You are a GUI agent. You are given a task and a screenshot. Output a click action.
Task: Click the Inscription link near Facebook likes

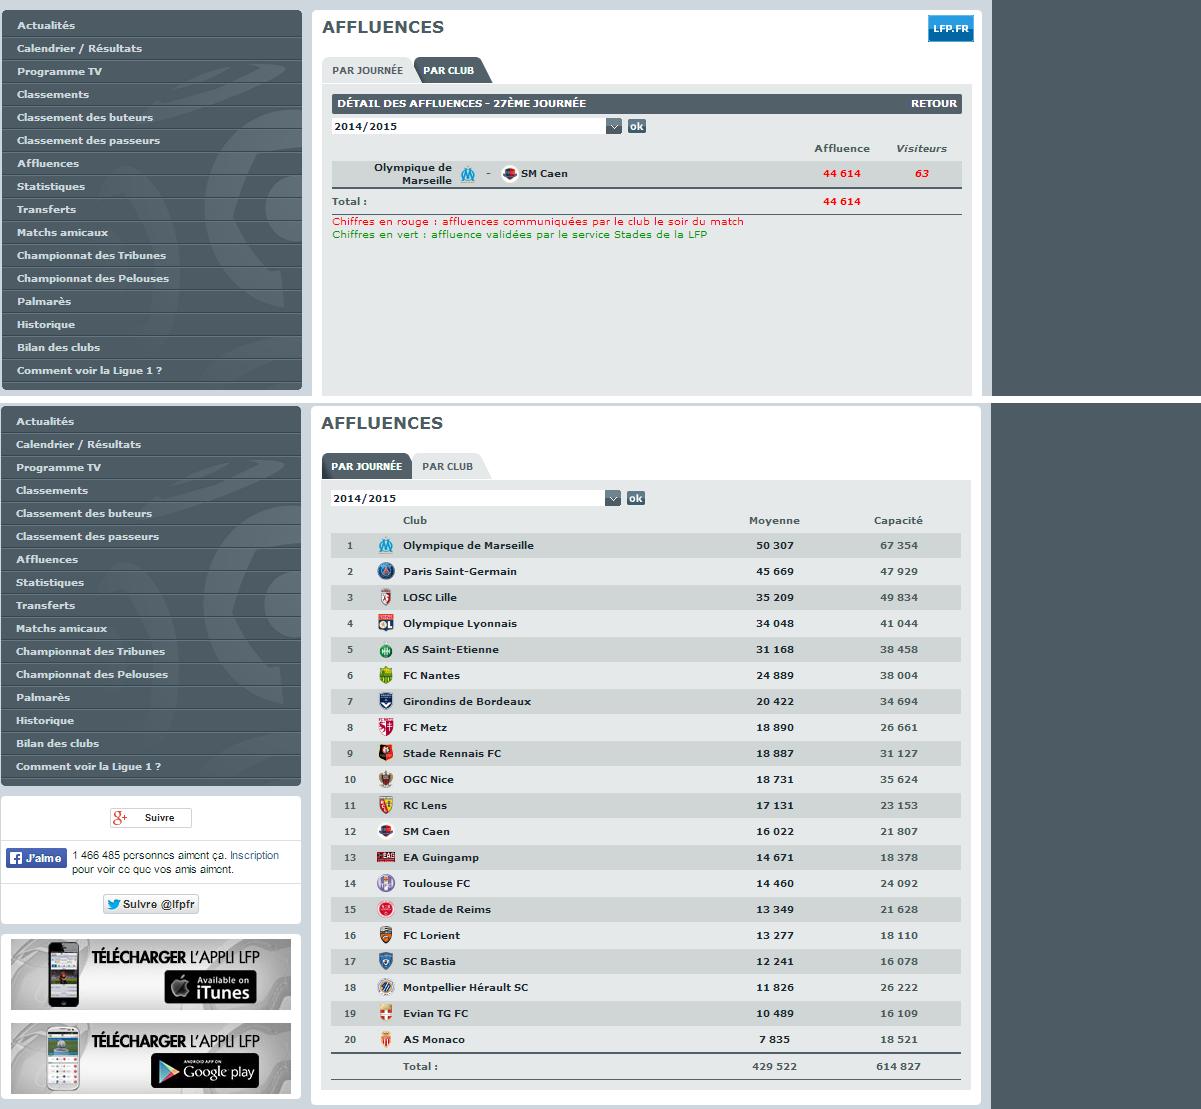(254, 856)
